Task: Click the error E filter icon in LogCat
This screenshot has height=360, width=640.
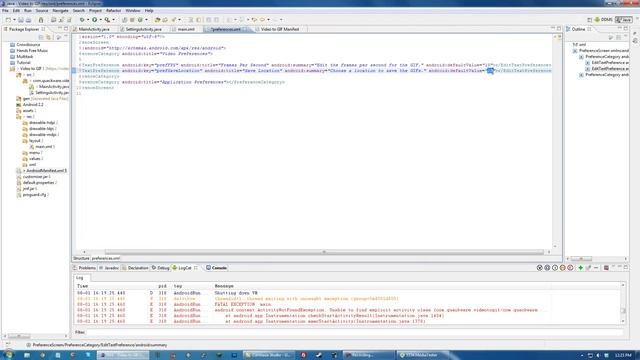Action: (x=571, y=268)
